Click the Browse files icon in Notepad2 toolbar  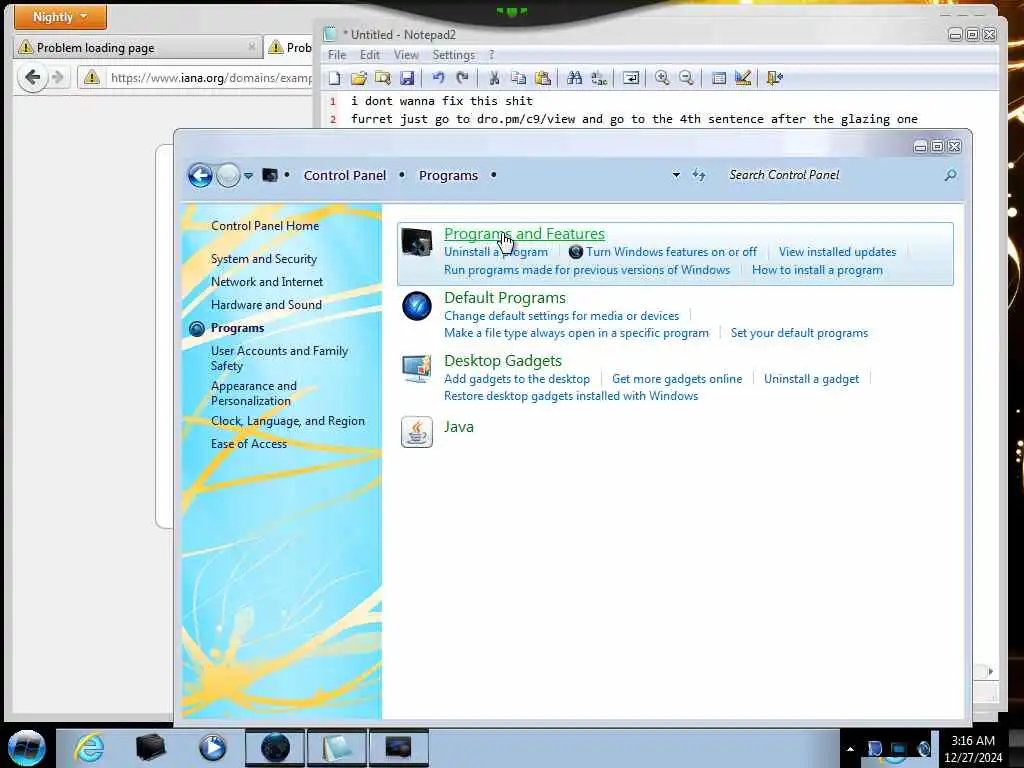point(383,78)
